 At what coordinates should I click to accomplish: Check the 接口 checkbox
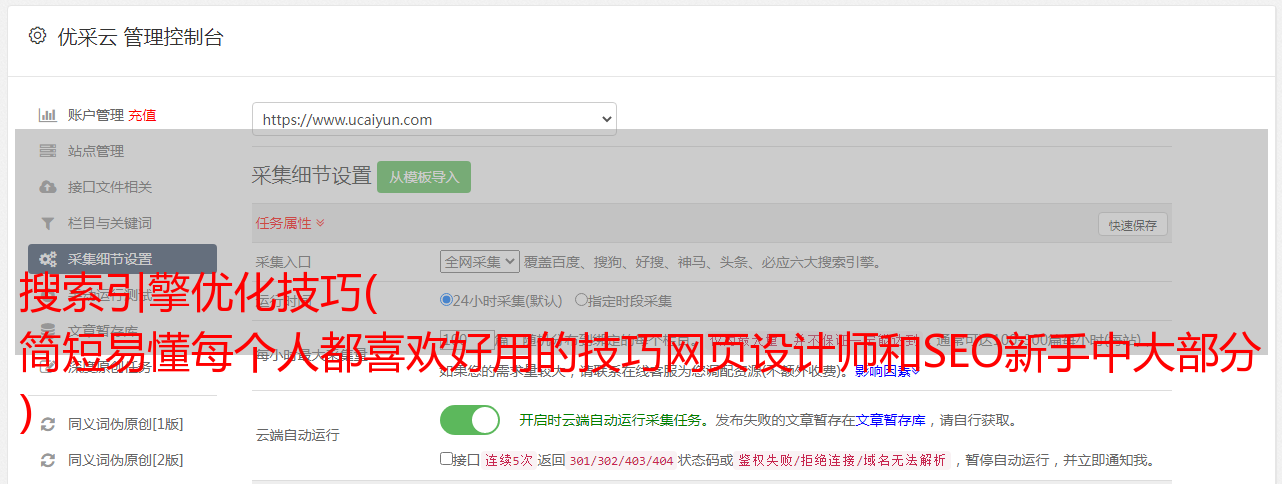(446, 459)
